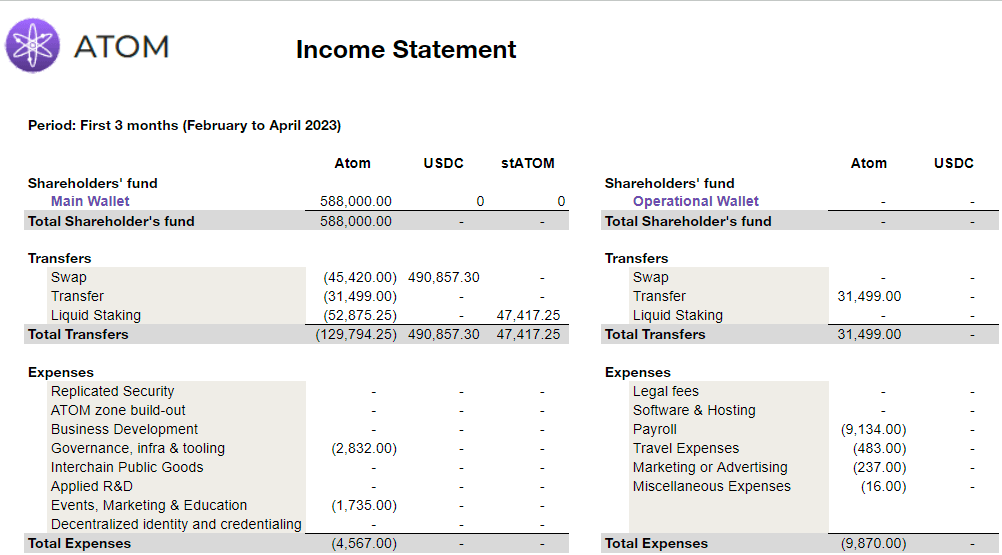Select the Income Statement title
The width and height of the screenshot is (1002, 555).
[406, 49]
